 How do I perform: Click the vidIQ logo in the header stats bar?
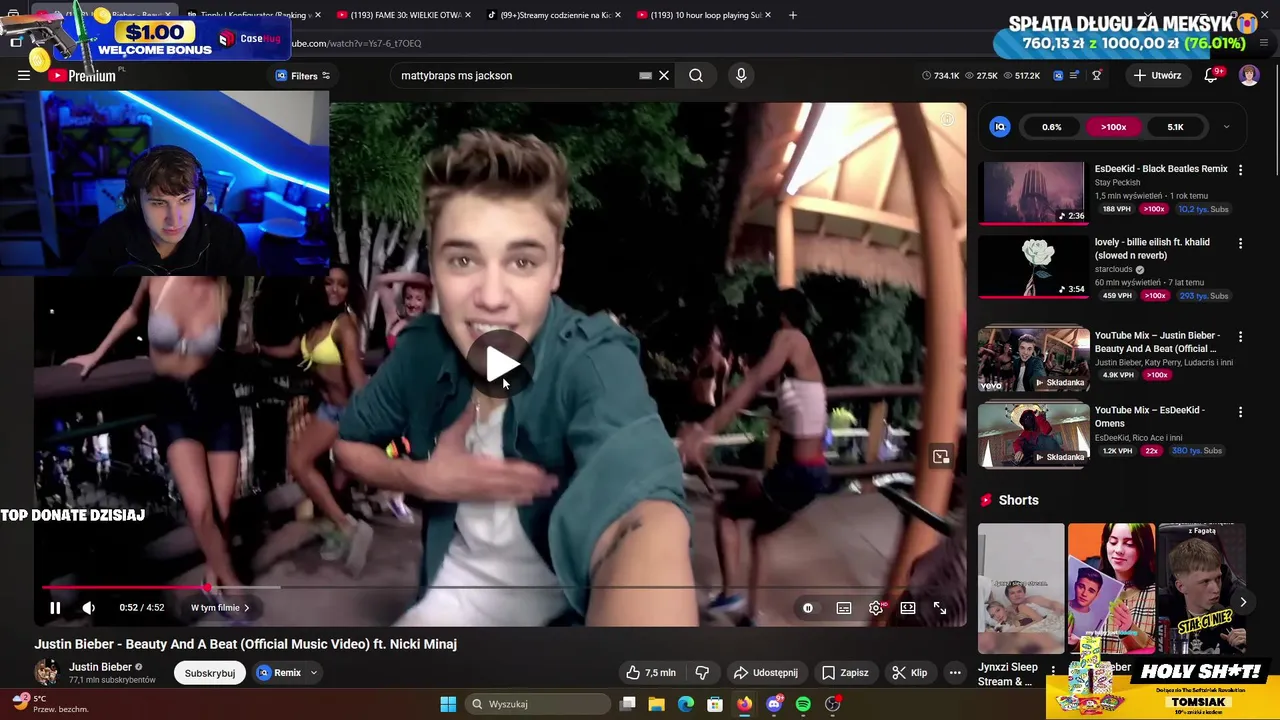point(1060,75)
